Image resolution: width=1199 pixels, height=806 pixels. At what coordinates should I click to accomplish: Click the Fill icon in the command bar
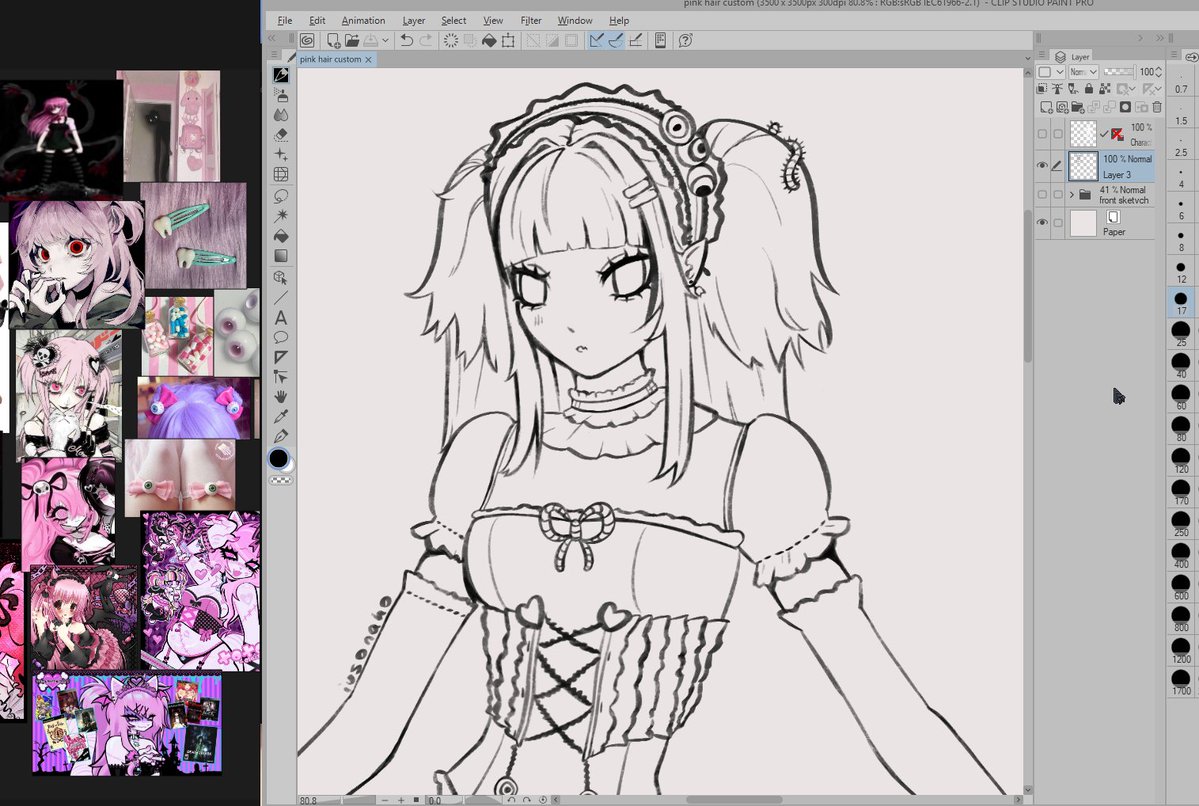[x=489, y=41]
